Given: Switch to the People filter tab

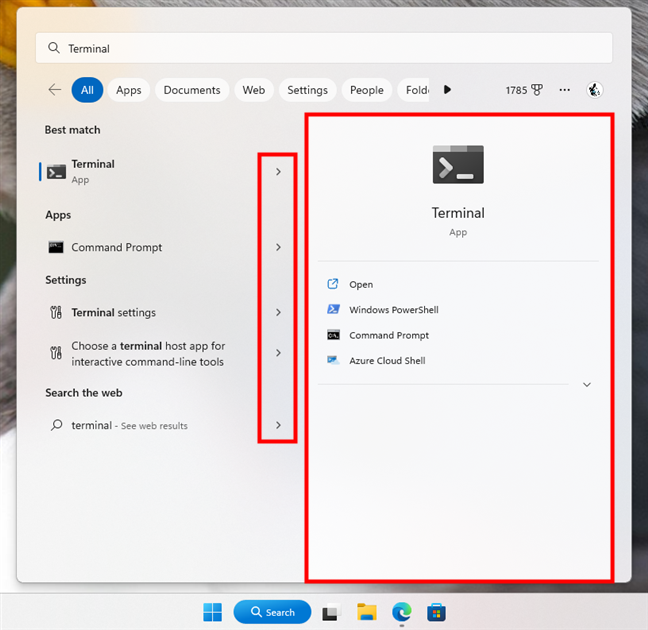Looking at the screenshot, I should point(367,90).
